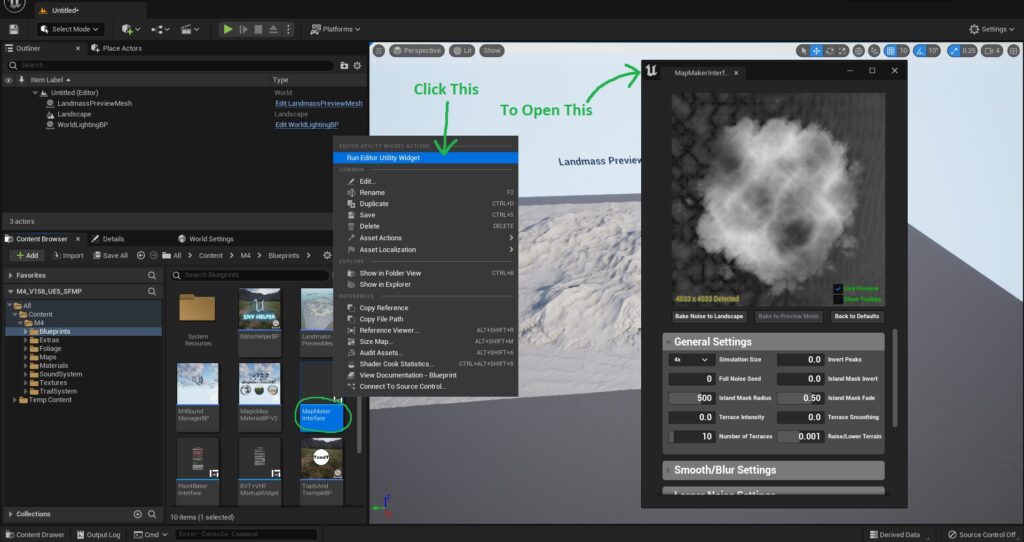Click the Add button in Content Browser
The image size is (1024, 542).
click(27, 255)
